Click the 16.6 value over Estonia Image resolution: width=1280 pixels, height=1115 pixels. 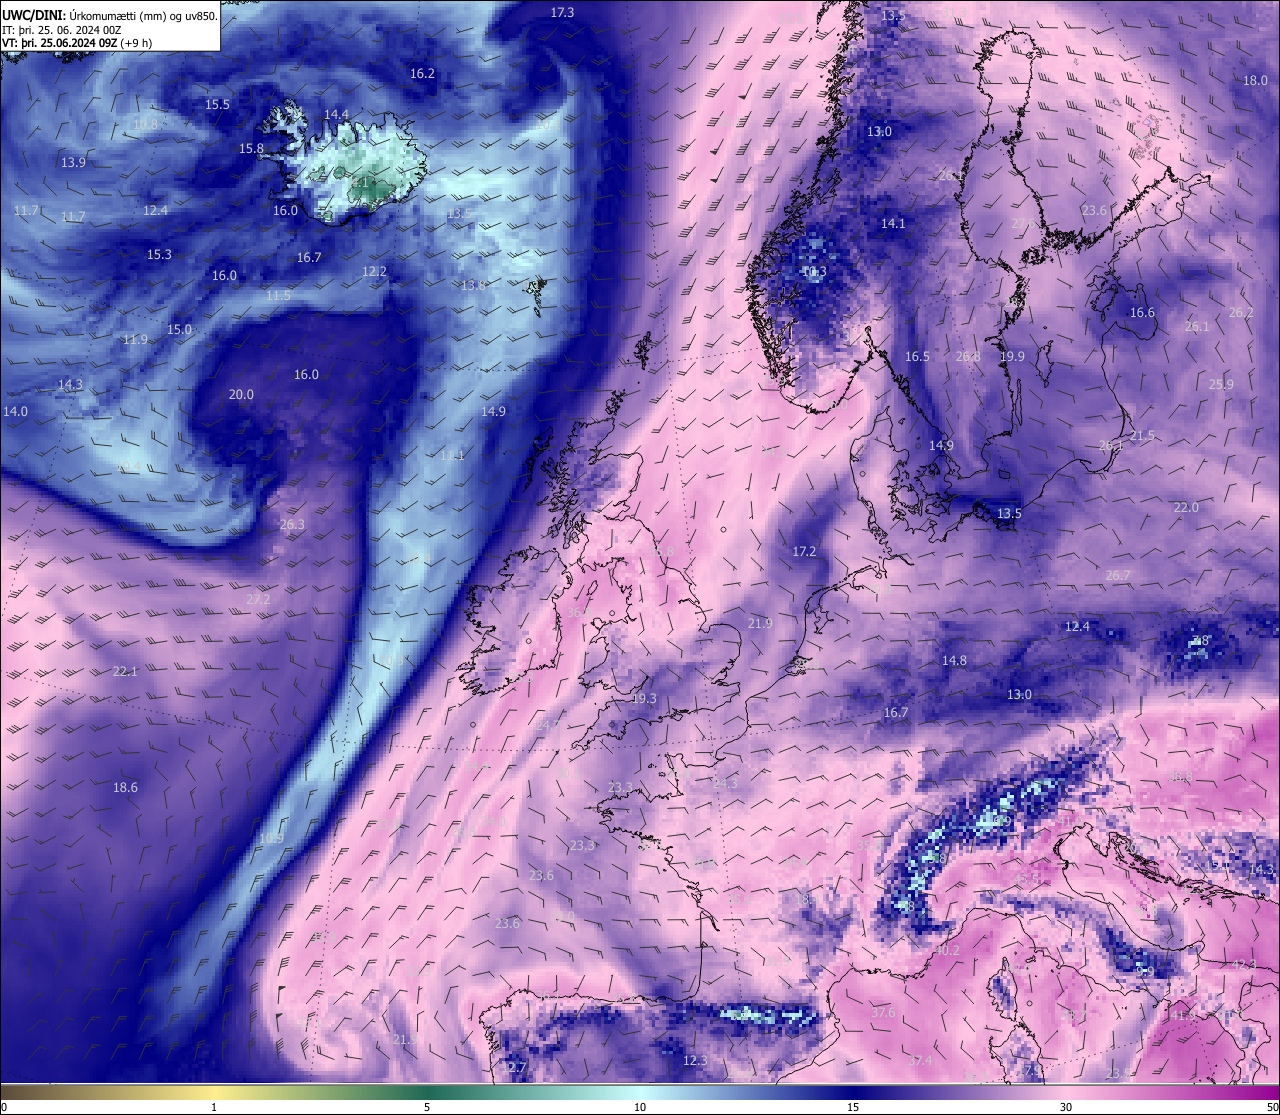pyautogui.click(x=1142, y=312)
